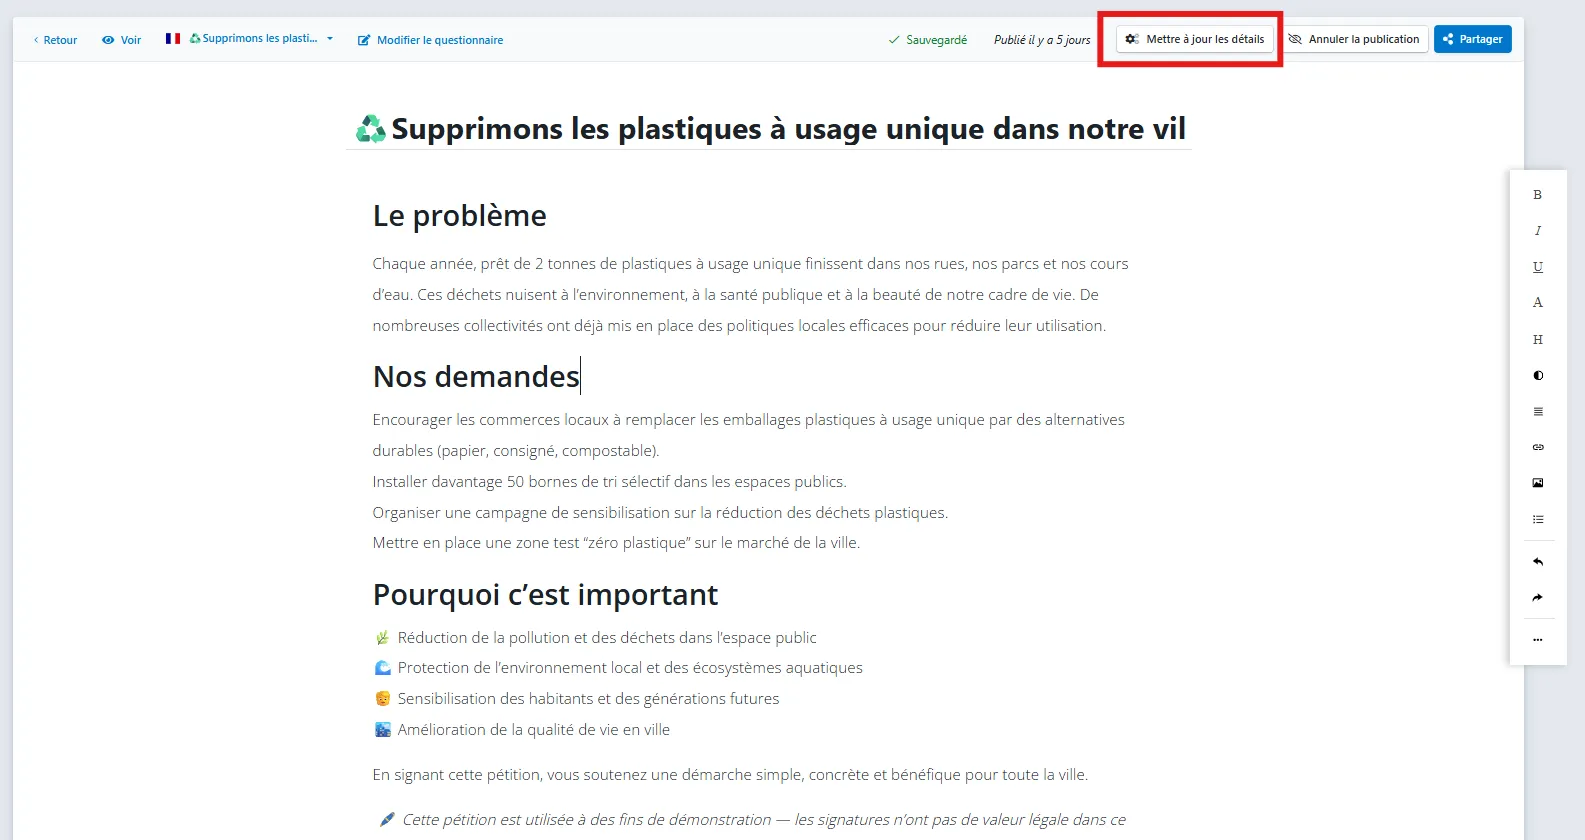This screenshot has width=1585, height=840.
Task: Open the heading (H) format option
Action: [x=1537, y=340]
